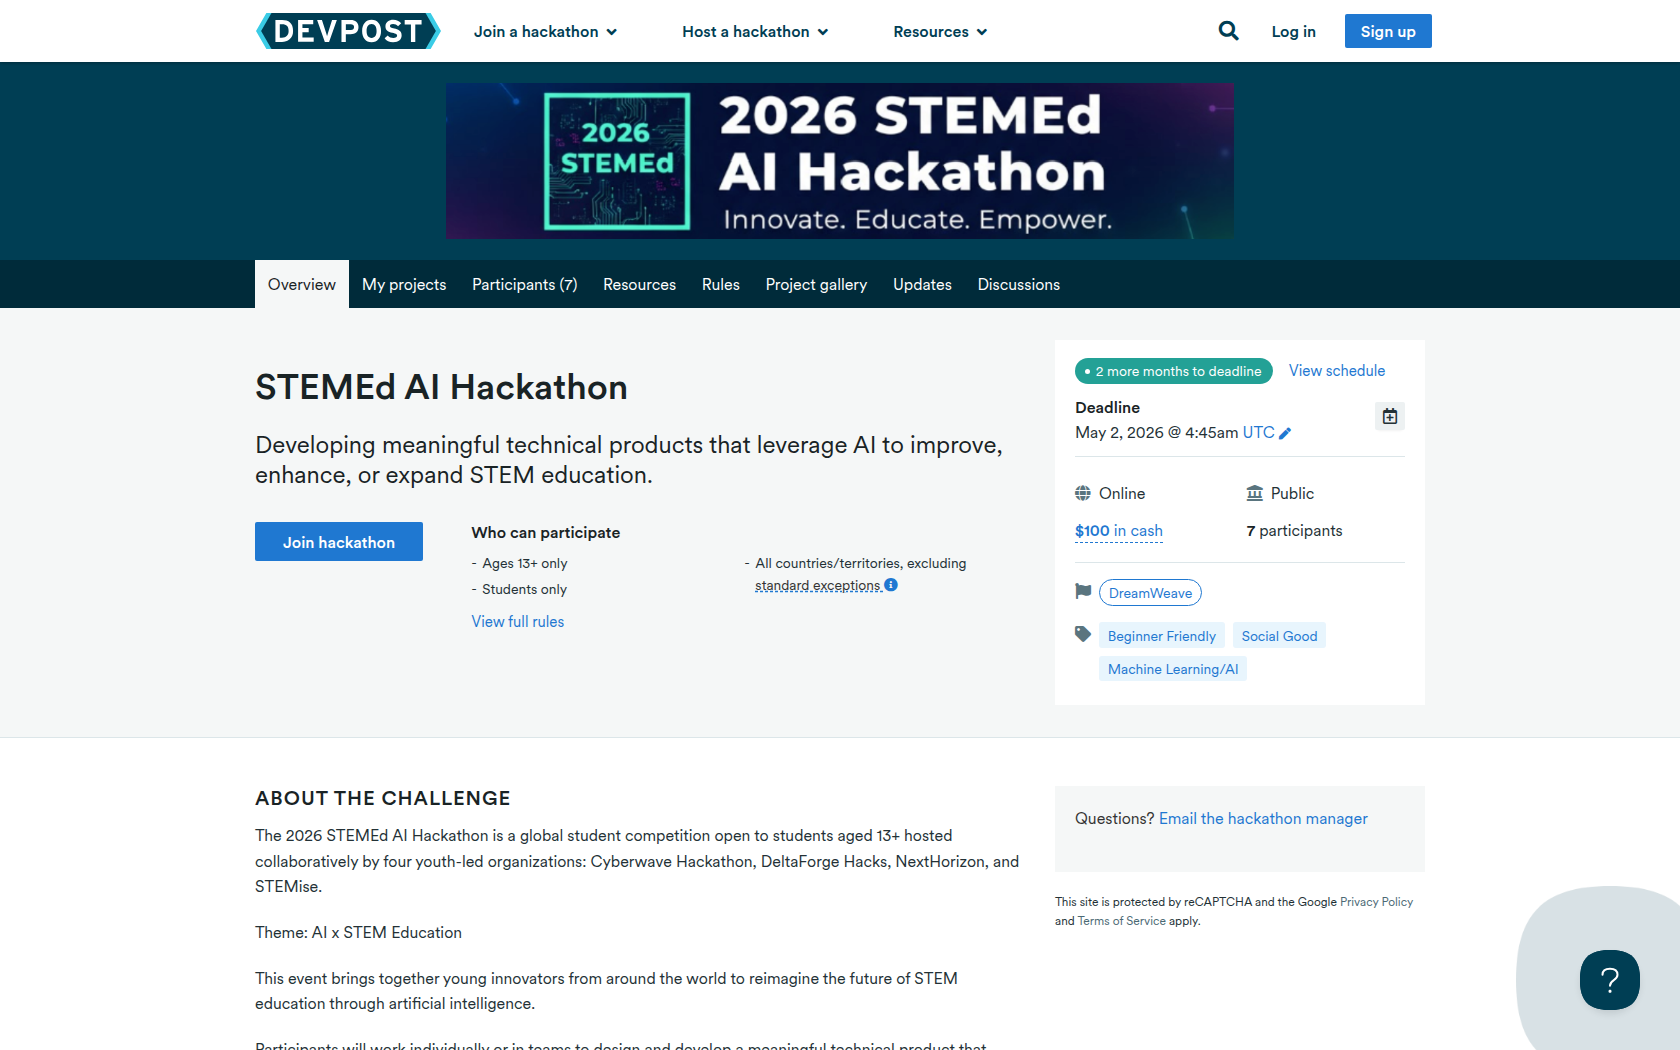Expand the Host a hackathon menu
Image resolution: width=1680 pixels, height=1050 pixels.
click(755, 32)
